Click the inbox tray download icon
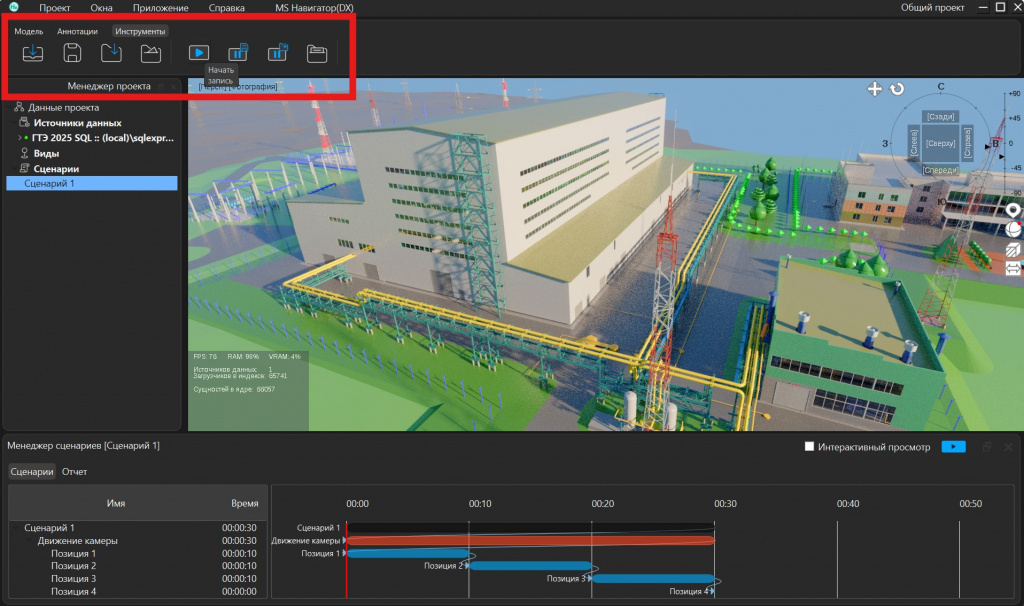The height and width of the screenshot is (606, 1024). click(x=33, y=53)
